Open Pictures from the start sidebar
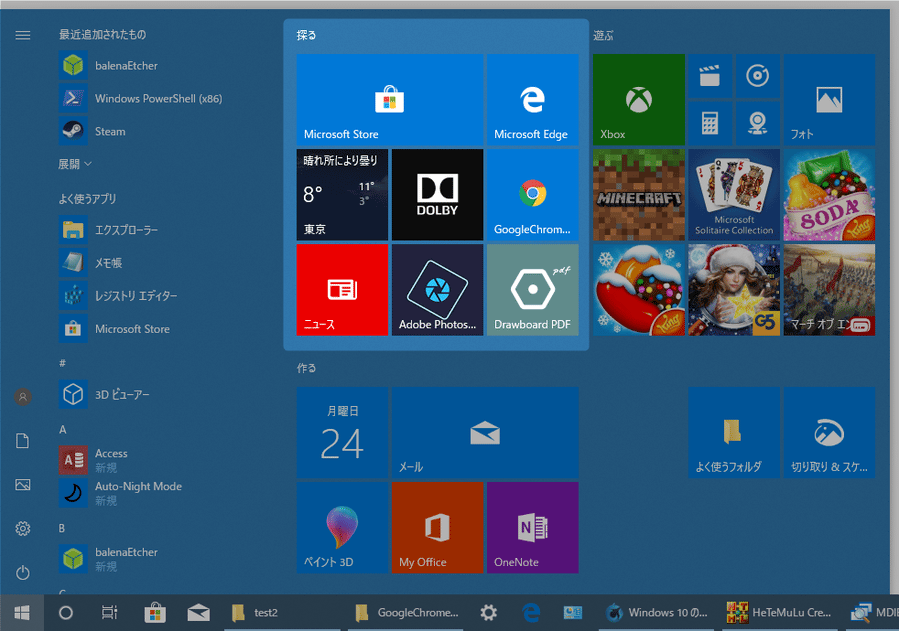The width and height of the screenshot is (899, 631). coord(23,485)
